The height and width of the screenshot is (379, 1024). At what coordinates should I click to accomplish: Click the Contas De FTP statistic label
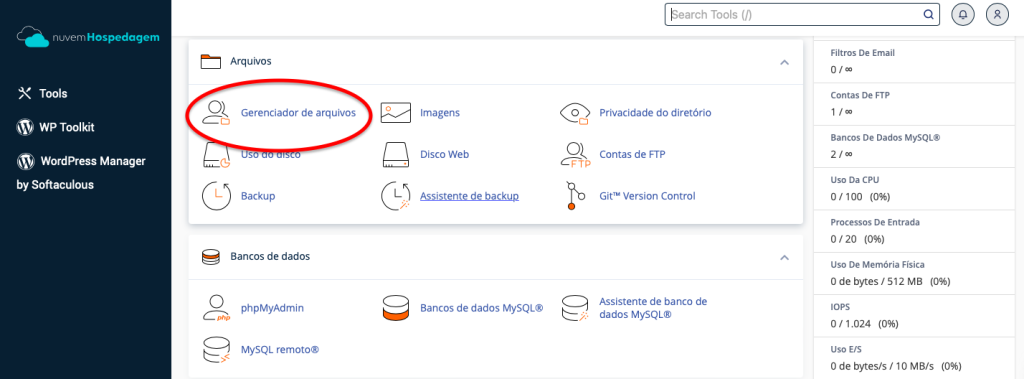860,95
